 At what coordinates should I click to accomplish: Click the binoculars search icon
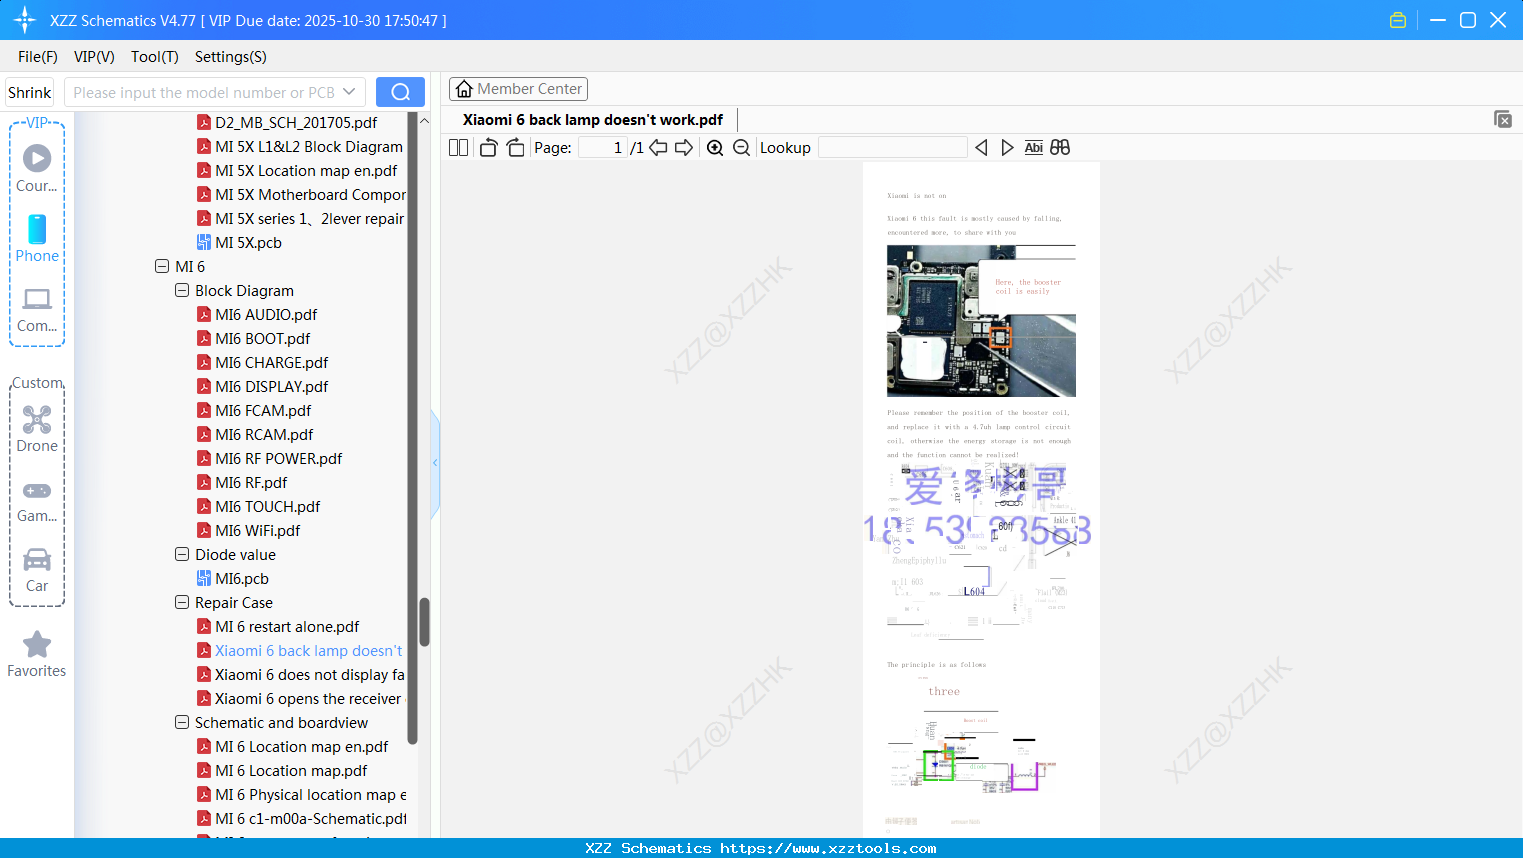coord(1060,148)
